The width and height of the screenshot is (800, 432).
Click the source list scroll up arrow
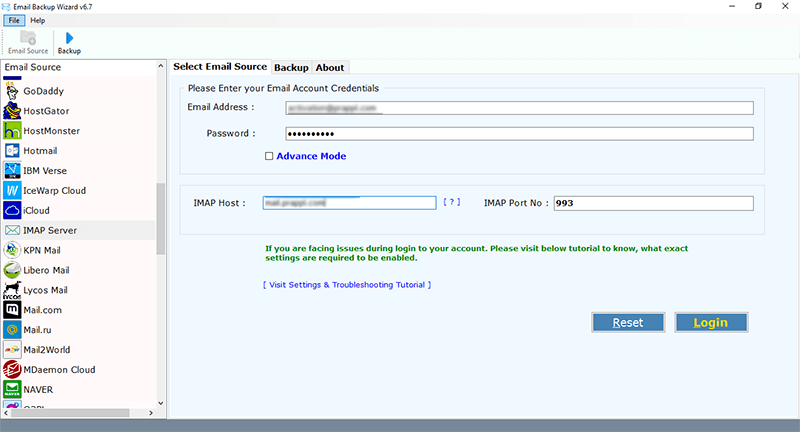tap(161, 66)
